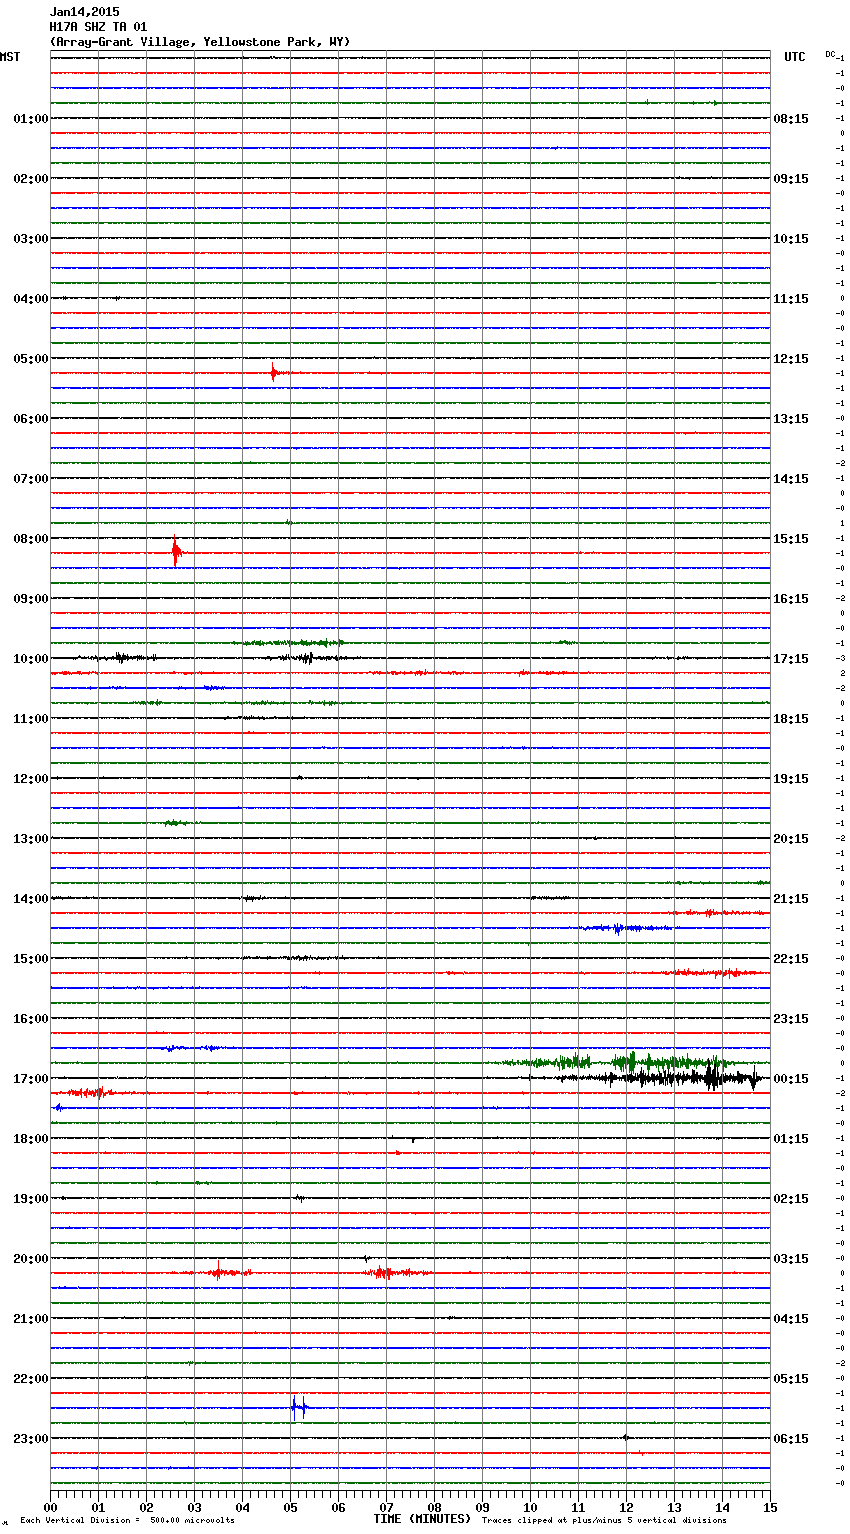Screen dimensions: 850x1534
Task: Select the 20:00 MST time label
Action: [x=30, y=1259]
